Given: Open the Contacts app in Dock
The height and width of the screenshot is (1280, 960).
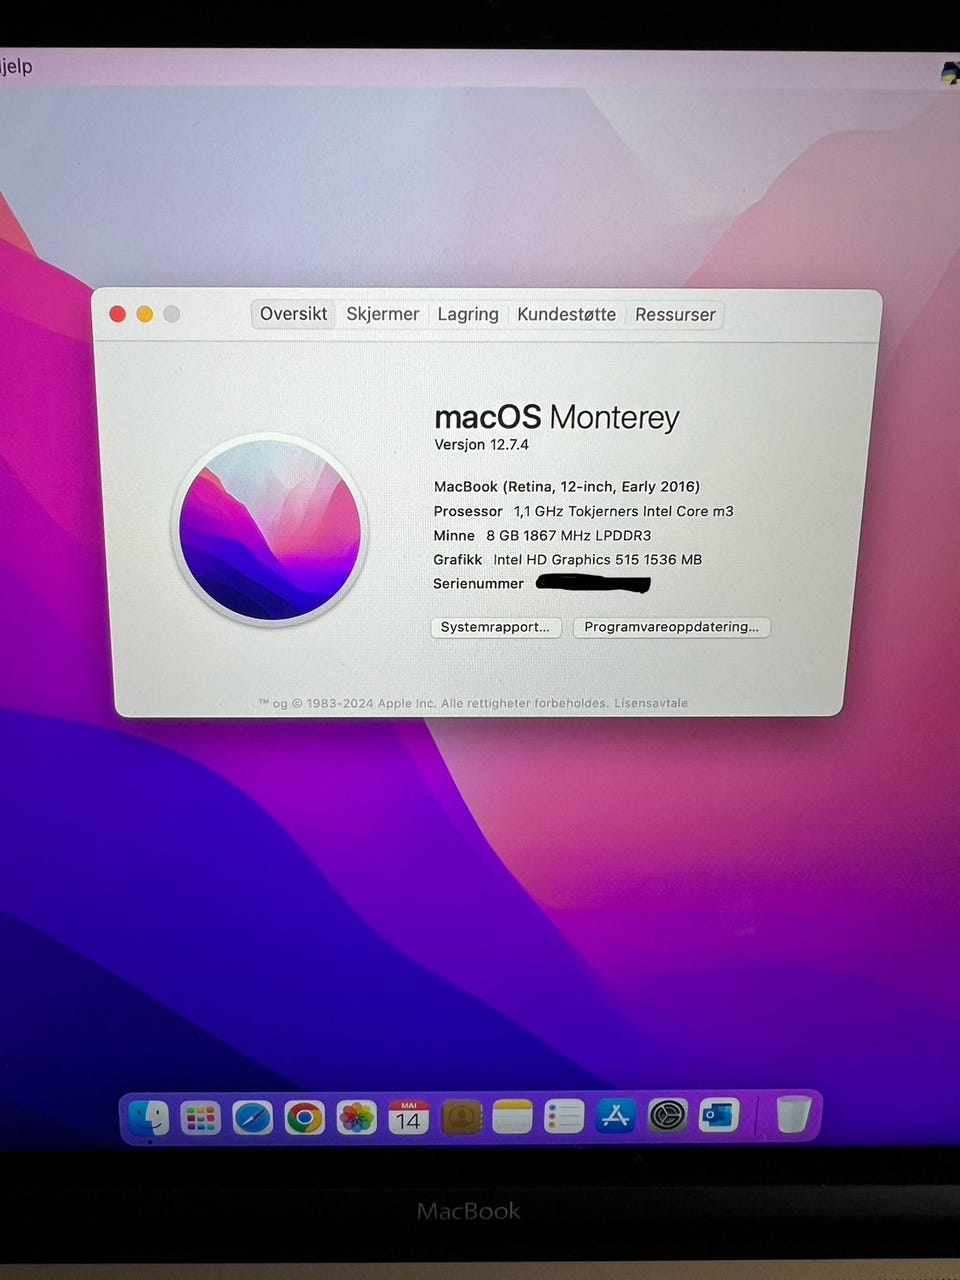Looking at the screenshot, I should 460,1117.
